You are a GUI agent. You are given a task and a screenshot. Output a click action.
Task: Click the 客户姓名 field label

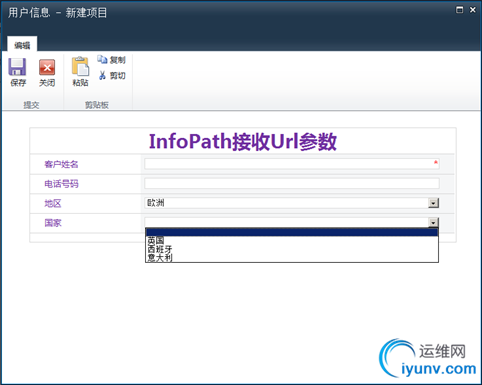(x=61, y=164)
